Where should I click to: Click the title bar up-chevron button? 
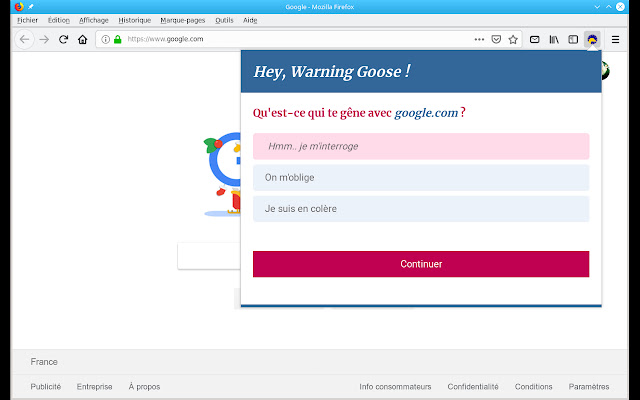(609, 7)
